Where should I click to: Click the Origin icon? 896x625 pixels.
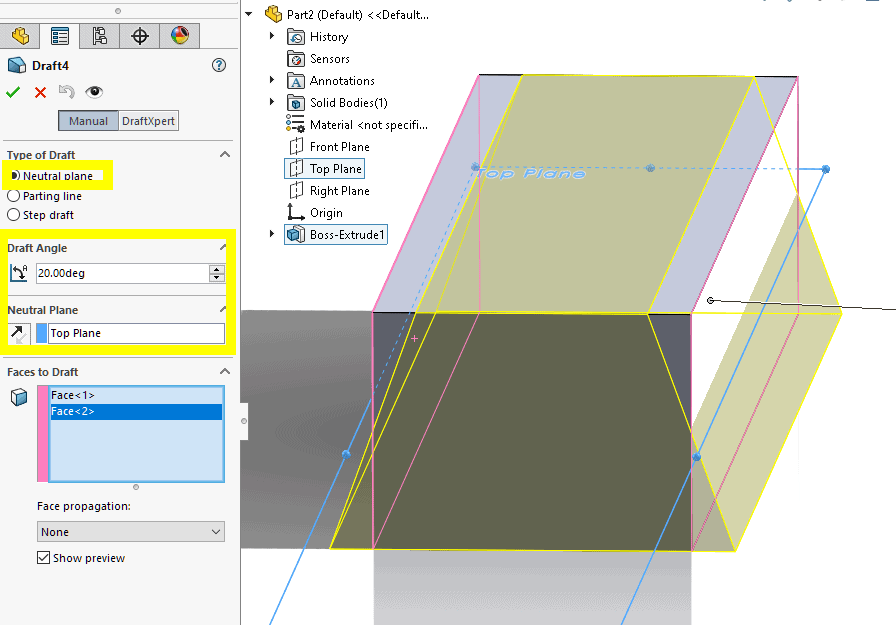(295, 212)
